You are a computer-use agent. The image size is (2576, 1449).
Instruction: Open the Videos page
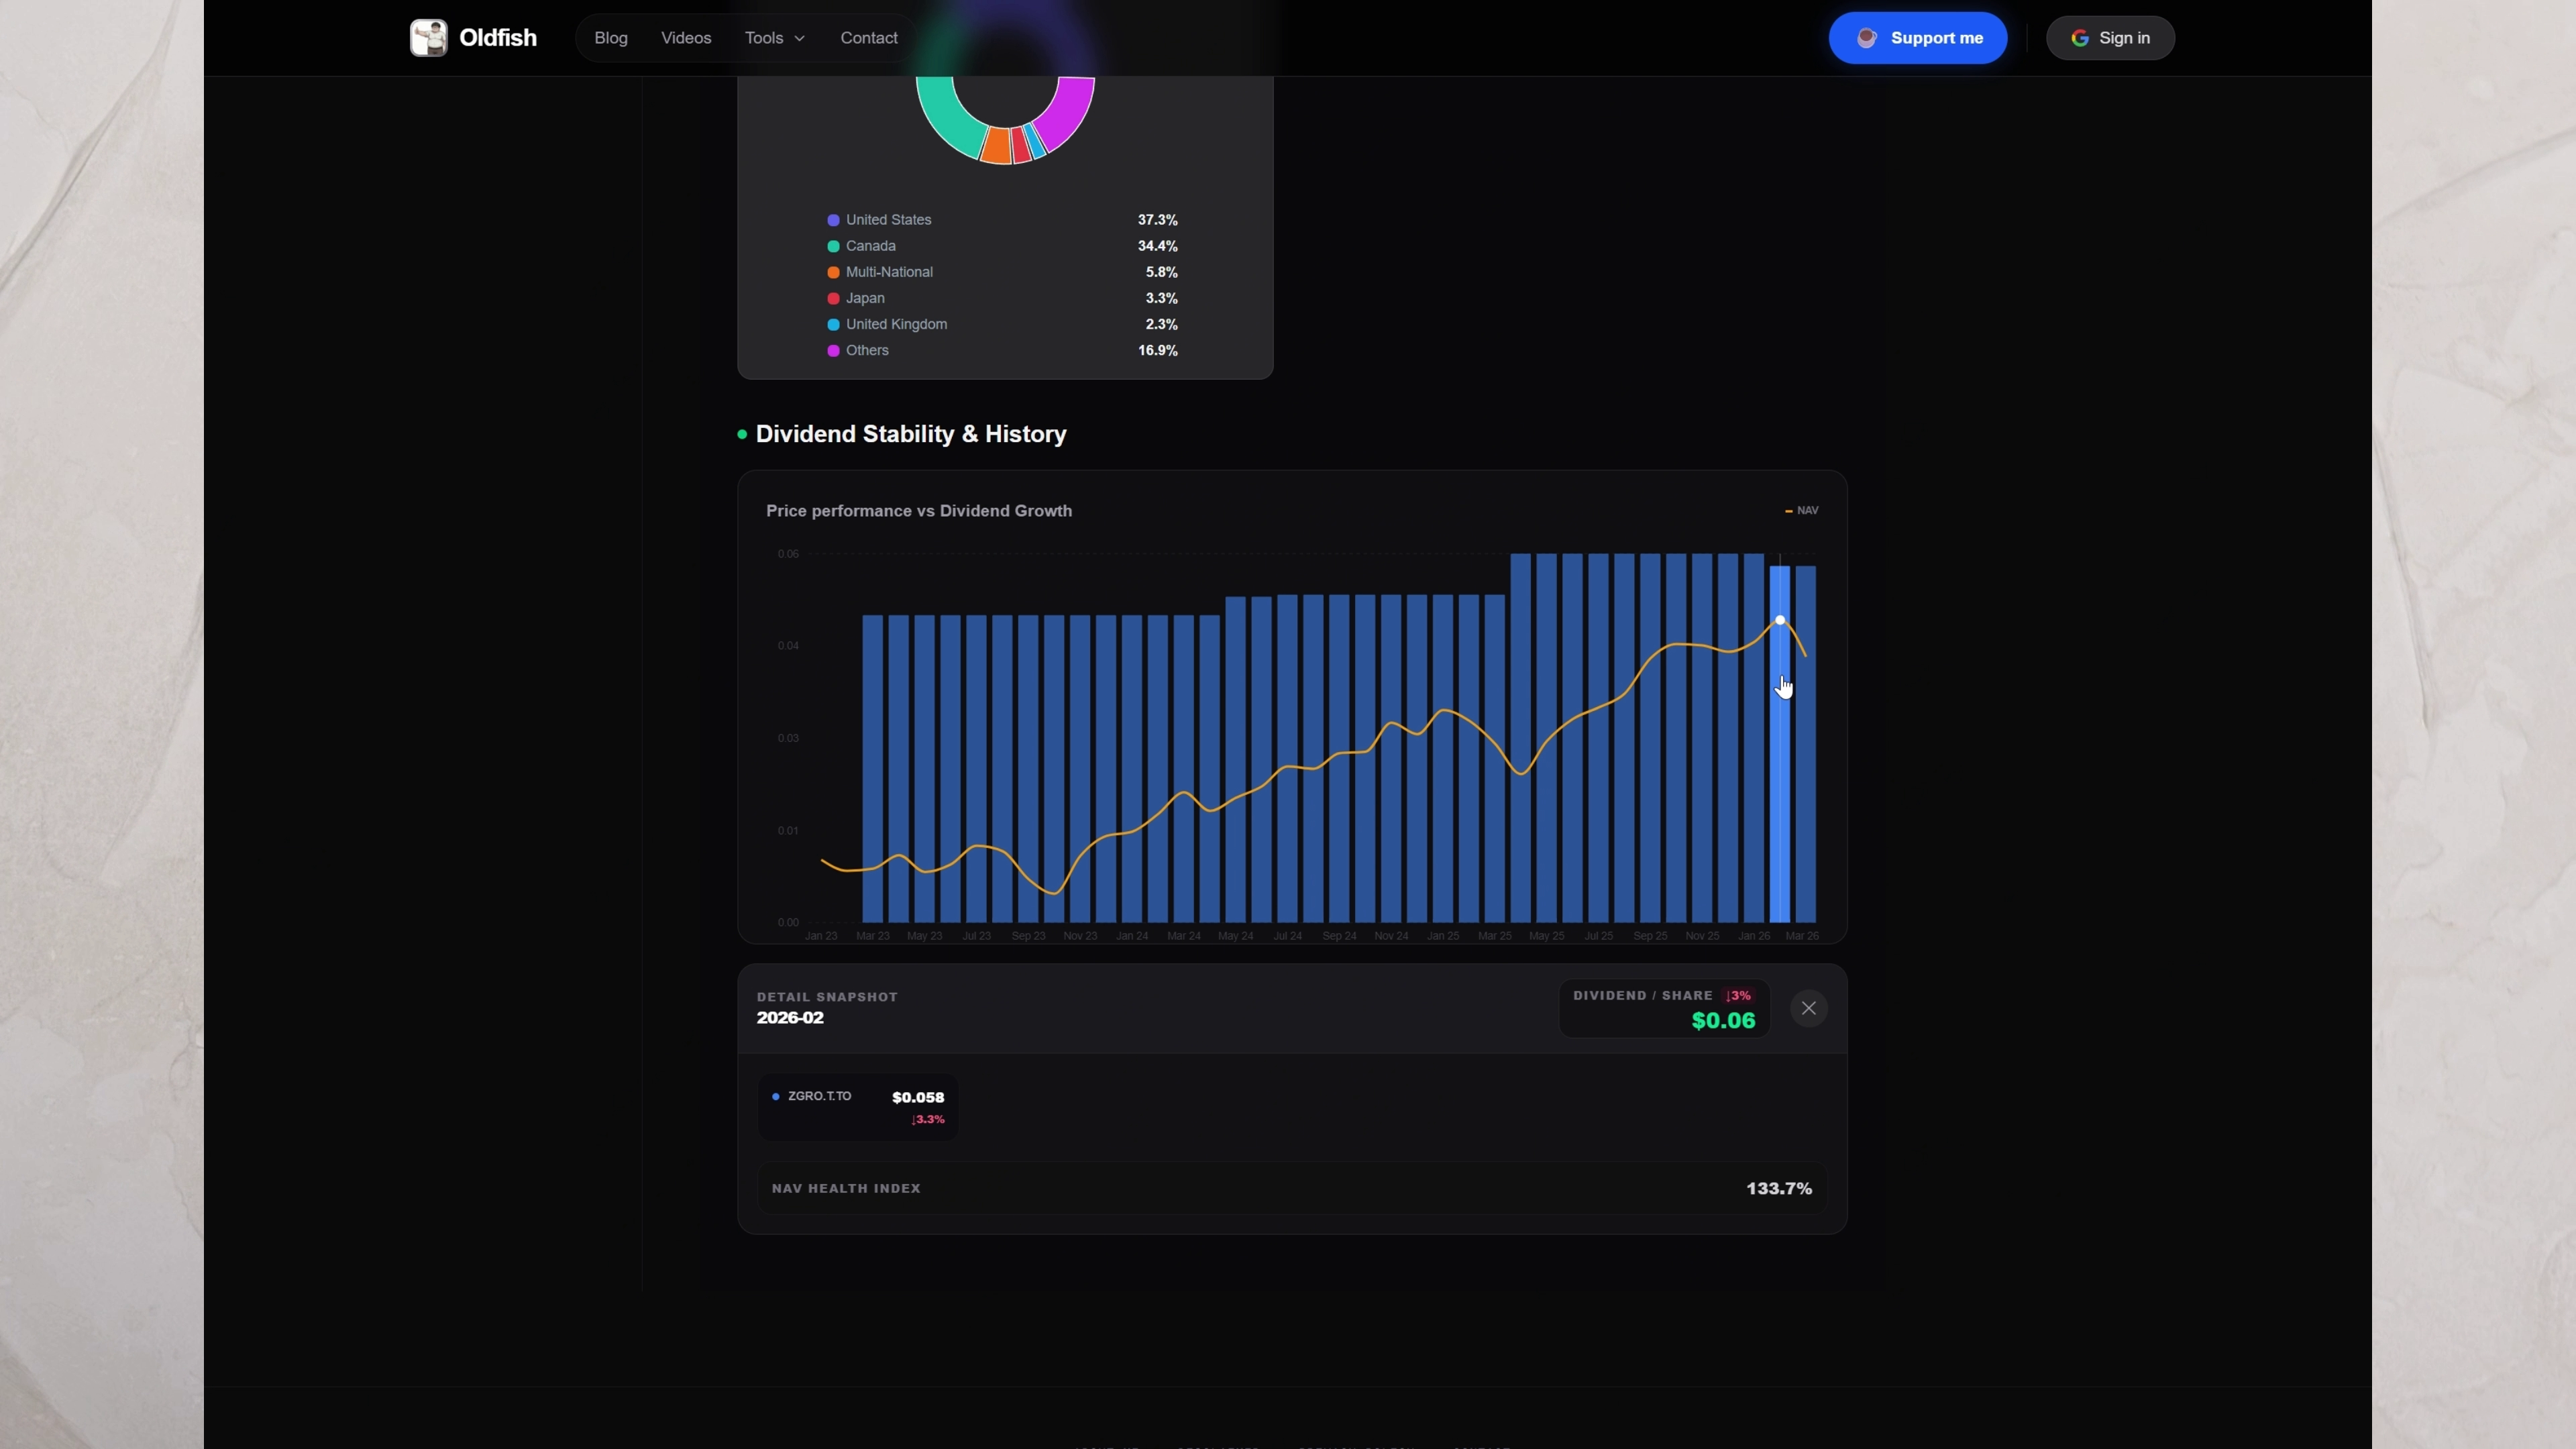(686, 38)
